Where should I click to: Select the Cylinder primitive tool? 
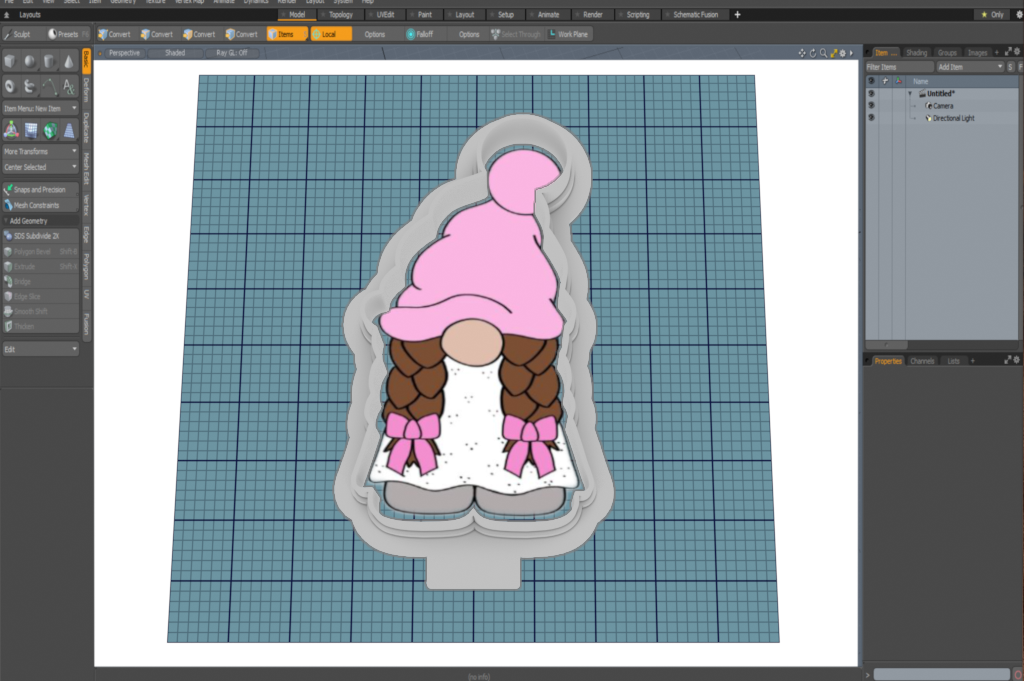click(49, 62)
